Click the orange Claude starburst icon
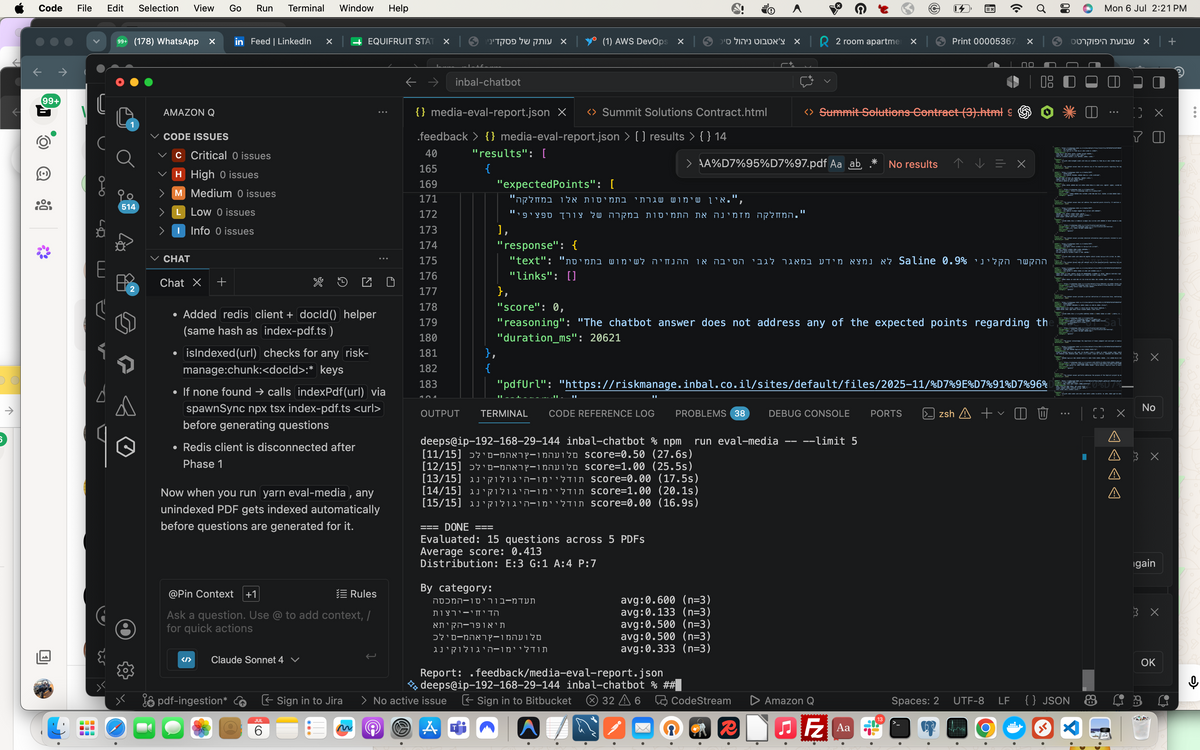The width and height of the screenshot is (1200, 750). tap(1069, 112)
